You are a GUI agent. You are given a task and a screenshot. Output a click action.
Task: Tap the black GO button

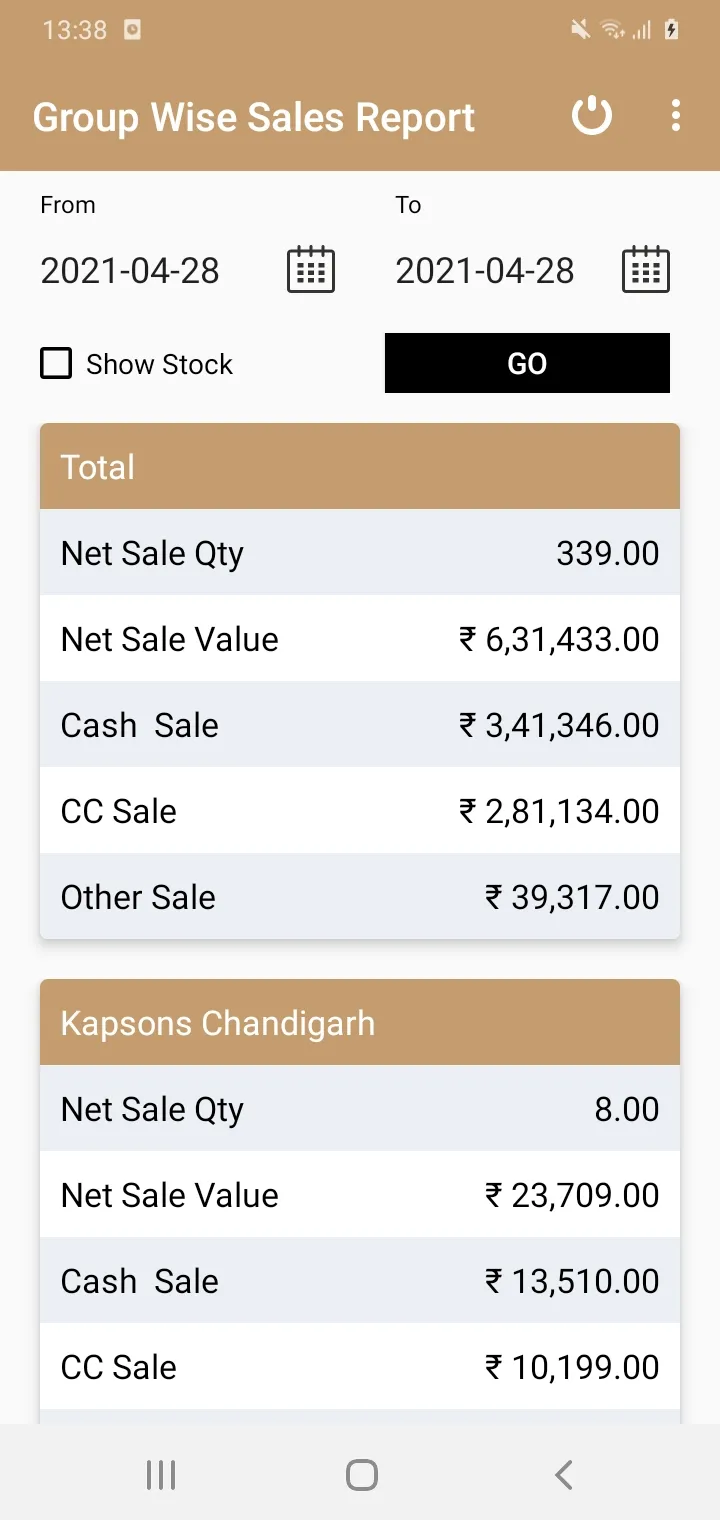pos(527,363)
